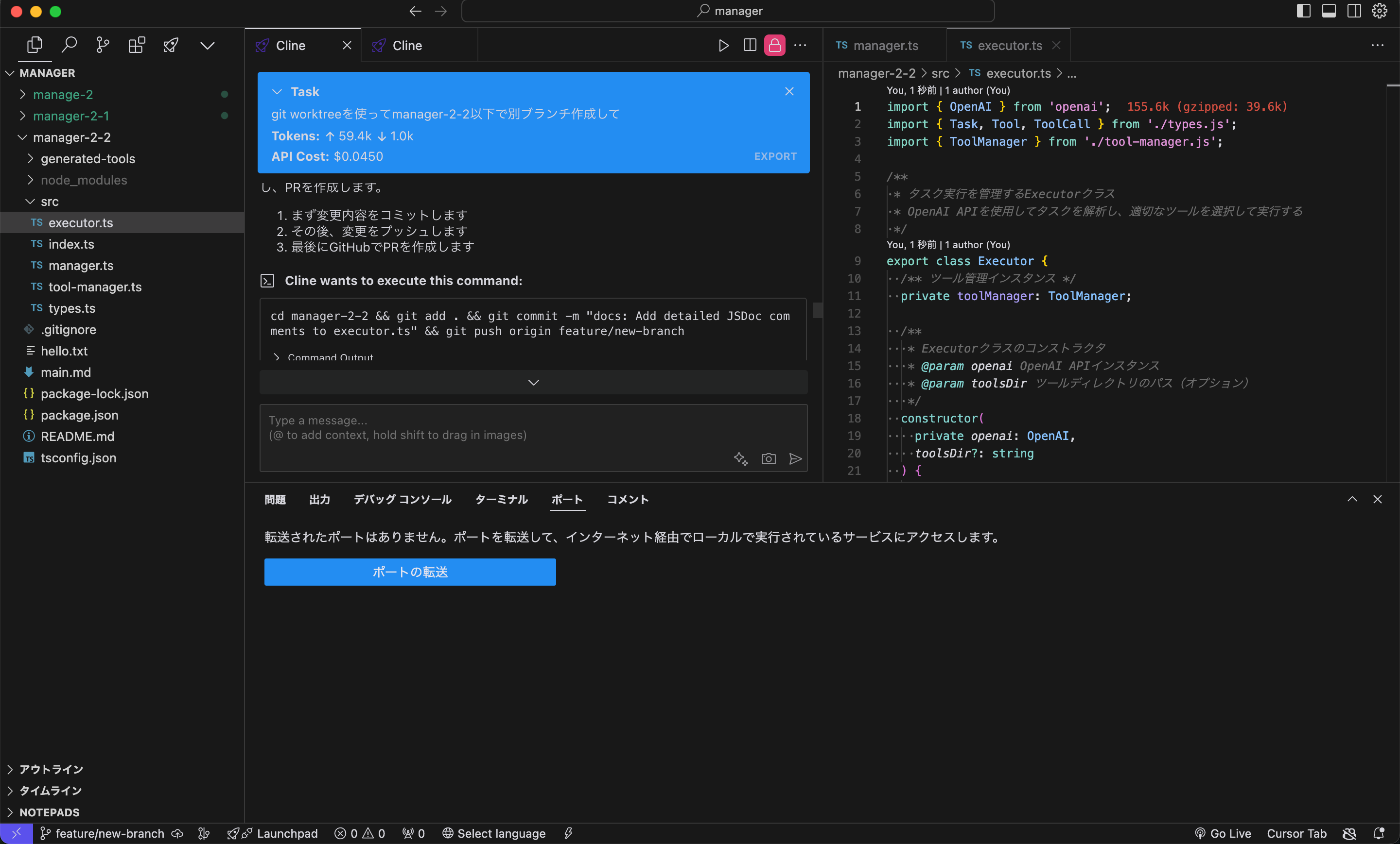
Task: Toggle the problems counter in the status bar
Action: pos(359,833)
